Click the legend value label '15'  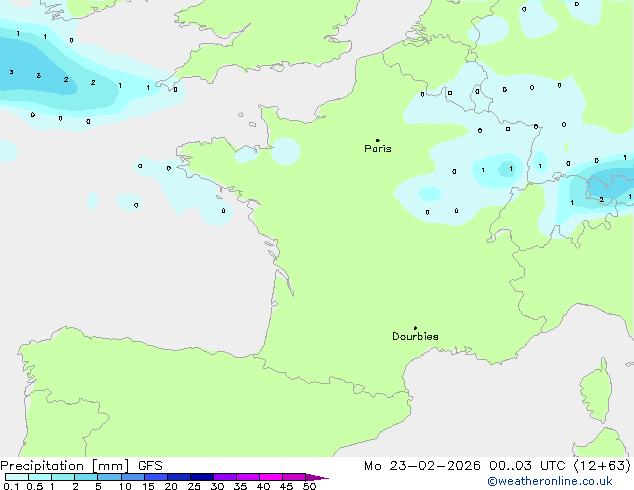148,486
